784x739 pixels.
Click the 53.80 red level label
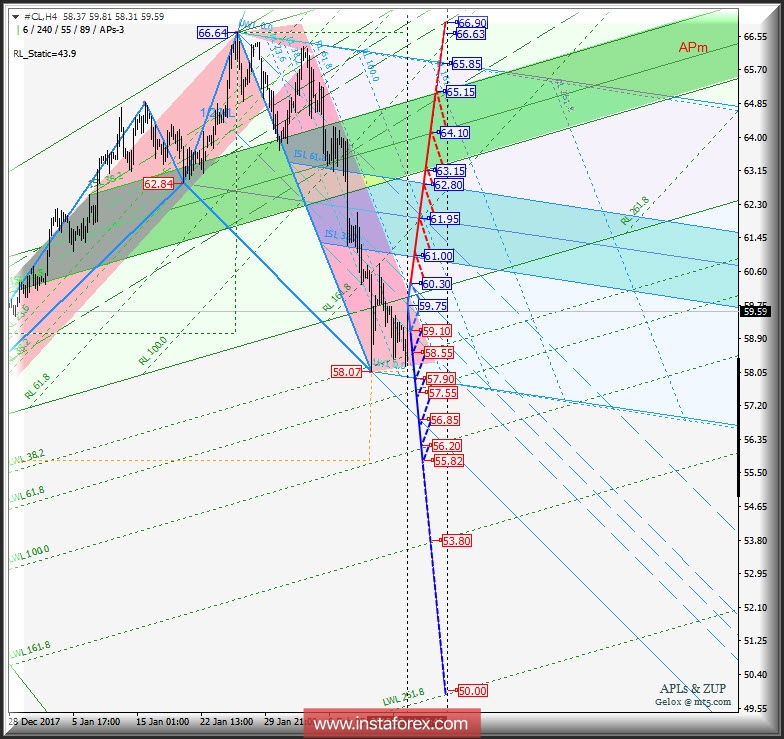tap(456, 540)
